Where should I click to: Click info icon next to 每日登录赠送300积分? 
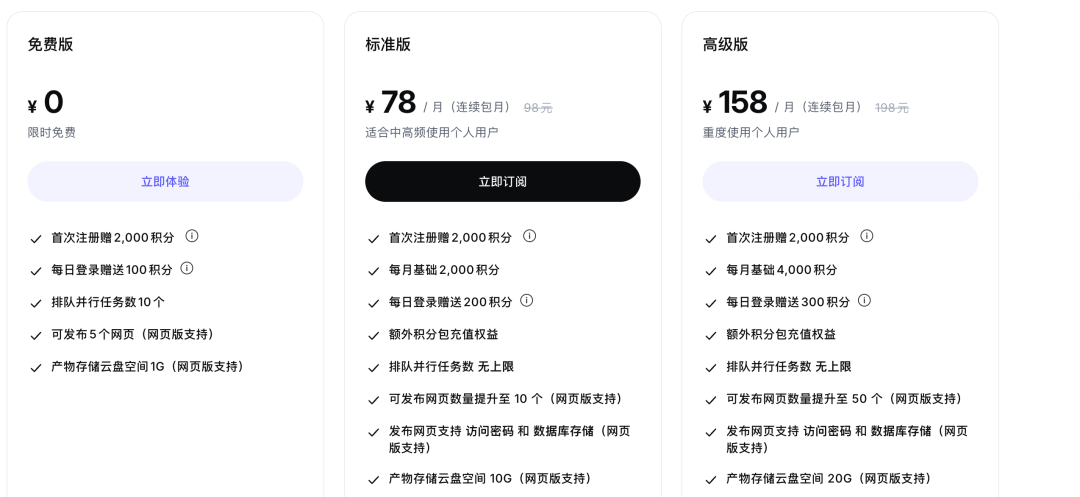click(864, 301)
